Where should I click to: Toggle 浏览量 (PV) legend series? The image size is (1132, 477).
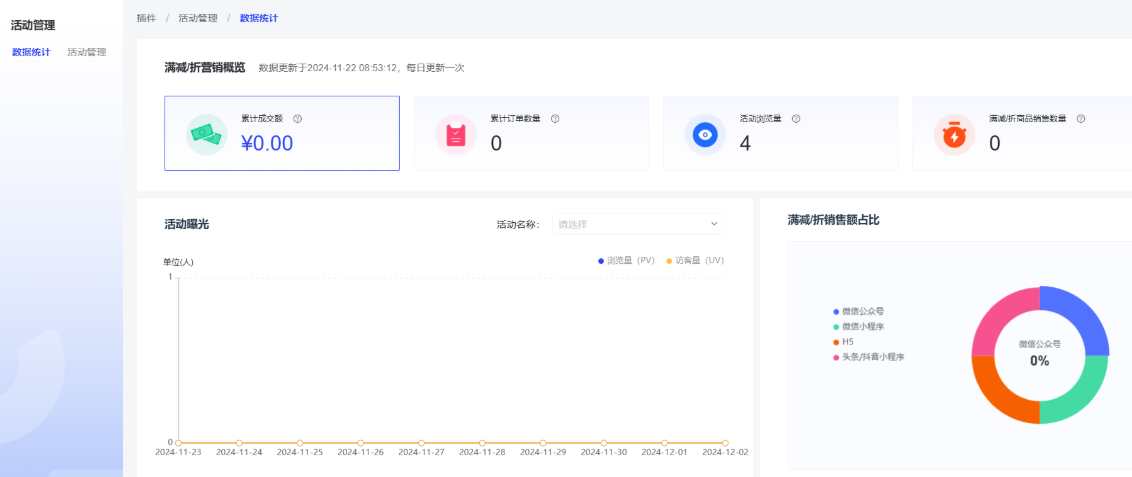coord(626,260)
